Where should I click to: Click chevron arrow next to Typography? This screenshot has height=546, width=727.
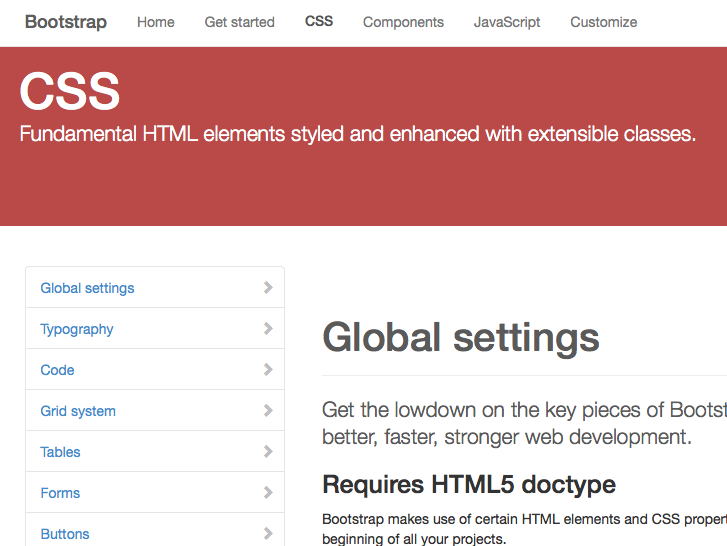click(268, 328)
